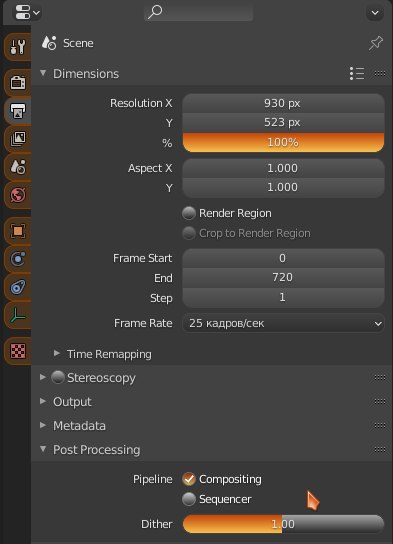Disable the Compositing pipeline checkbox
The image size is (393, 544).
[x=189, y=479]
